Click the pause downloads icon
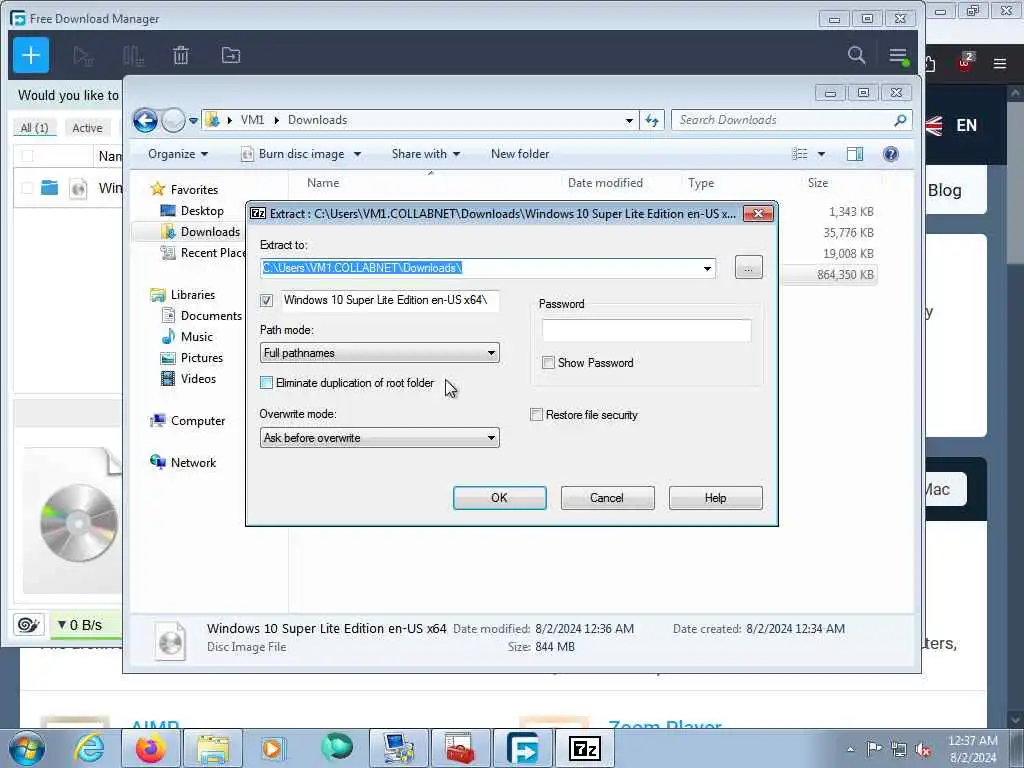This screenshot has width=1024, height=768. tap(133, 56)
